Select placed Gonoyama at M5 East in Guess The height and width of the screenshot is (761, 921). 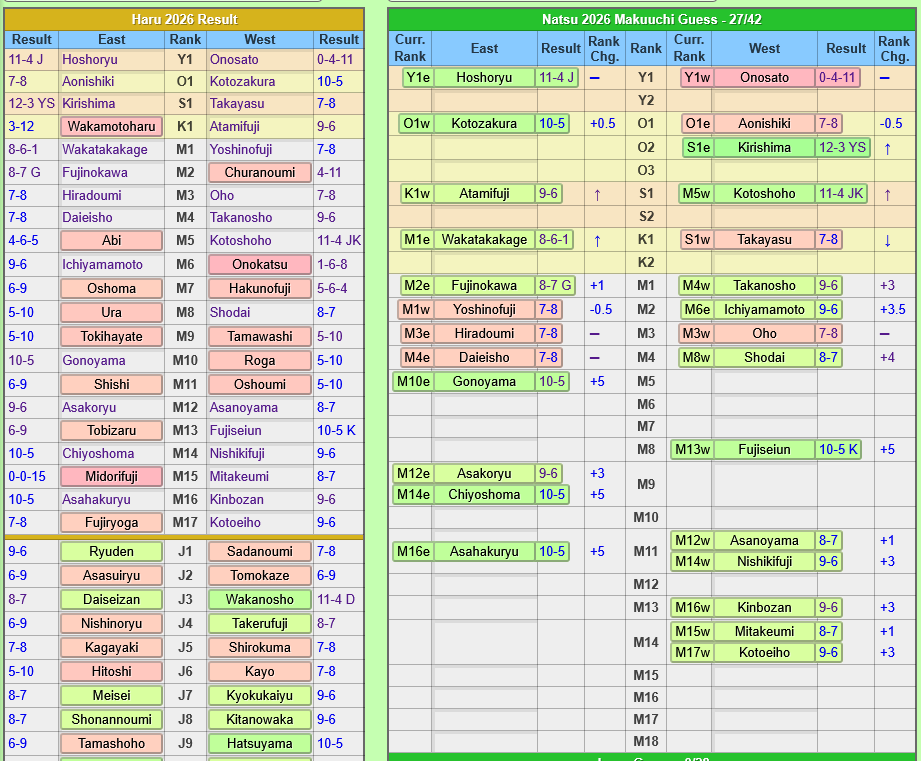point(481,382)
